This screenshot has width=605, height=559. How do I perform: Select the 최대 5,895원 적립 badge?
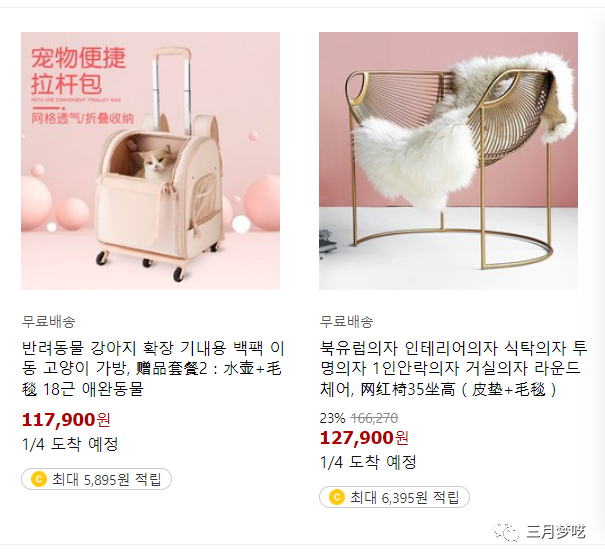pyautogui.click(x=96, y=480)
